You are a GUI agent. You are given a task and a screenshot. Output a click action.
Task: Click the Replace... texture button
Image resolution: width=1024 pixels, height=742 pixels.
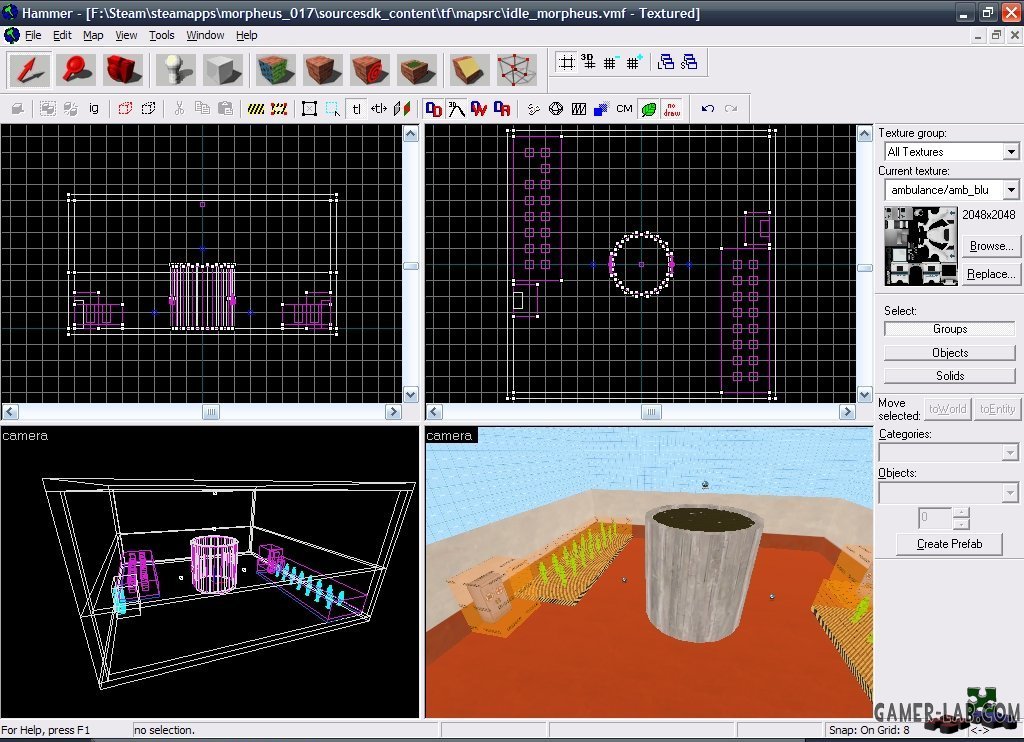(x=991, y=274)
